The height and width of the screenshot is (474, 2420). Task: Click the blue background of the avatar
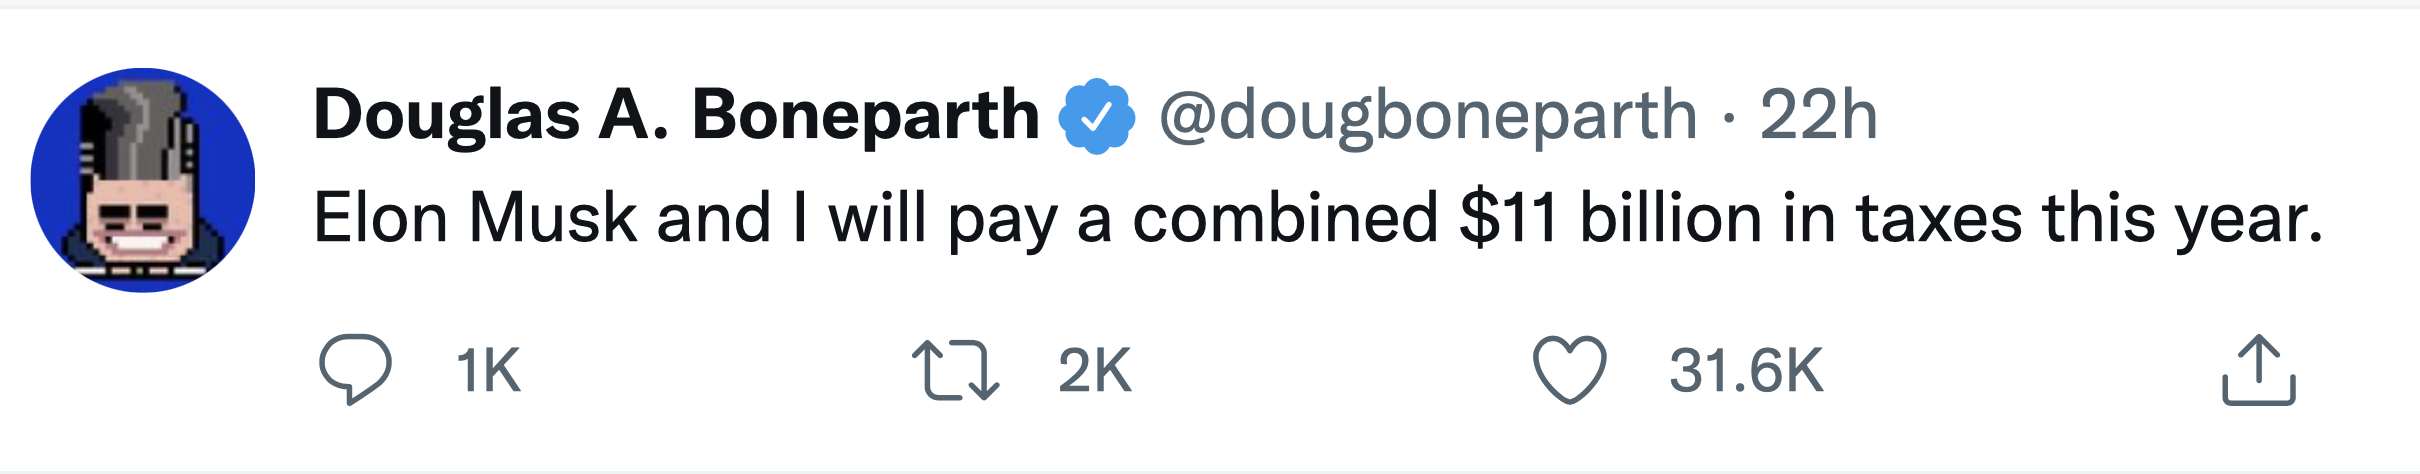60,180
